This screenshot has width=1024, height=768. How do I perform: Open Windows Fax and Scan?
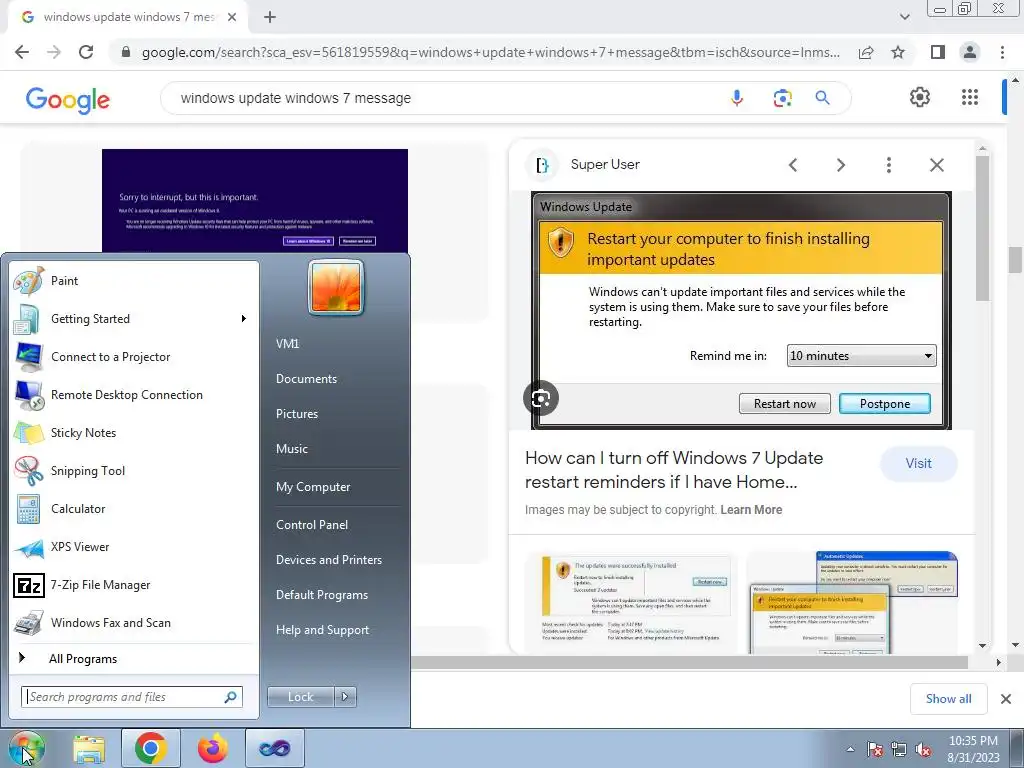point(133,622)
